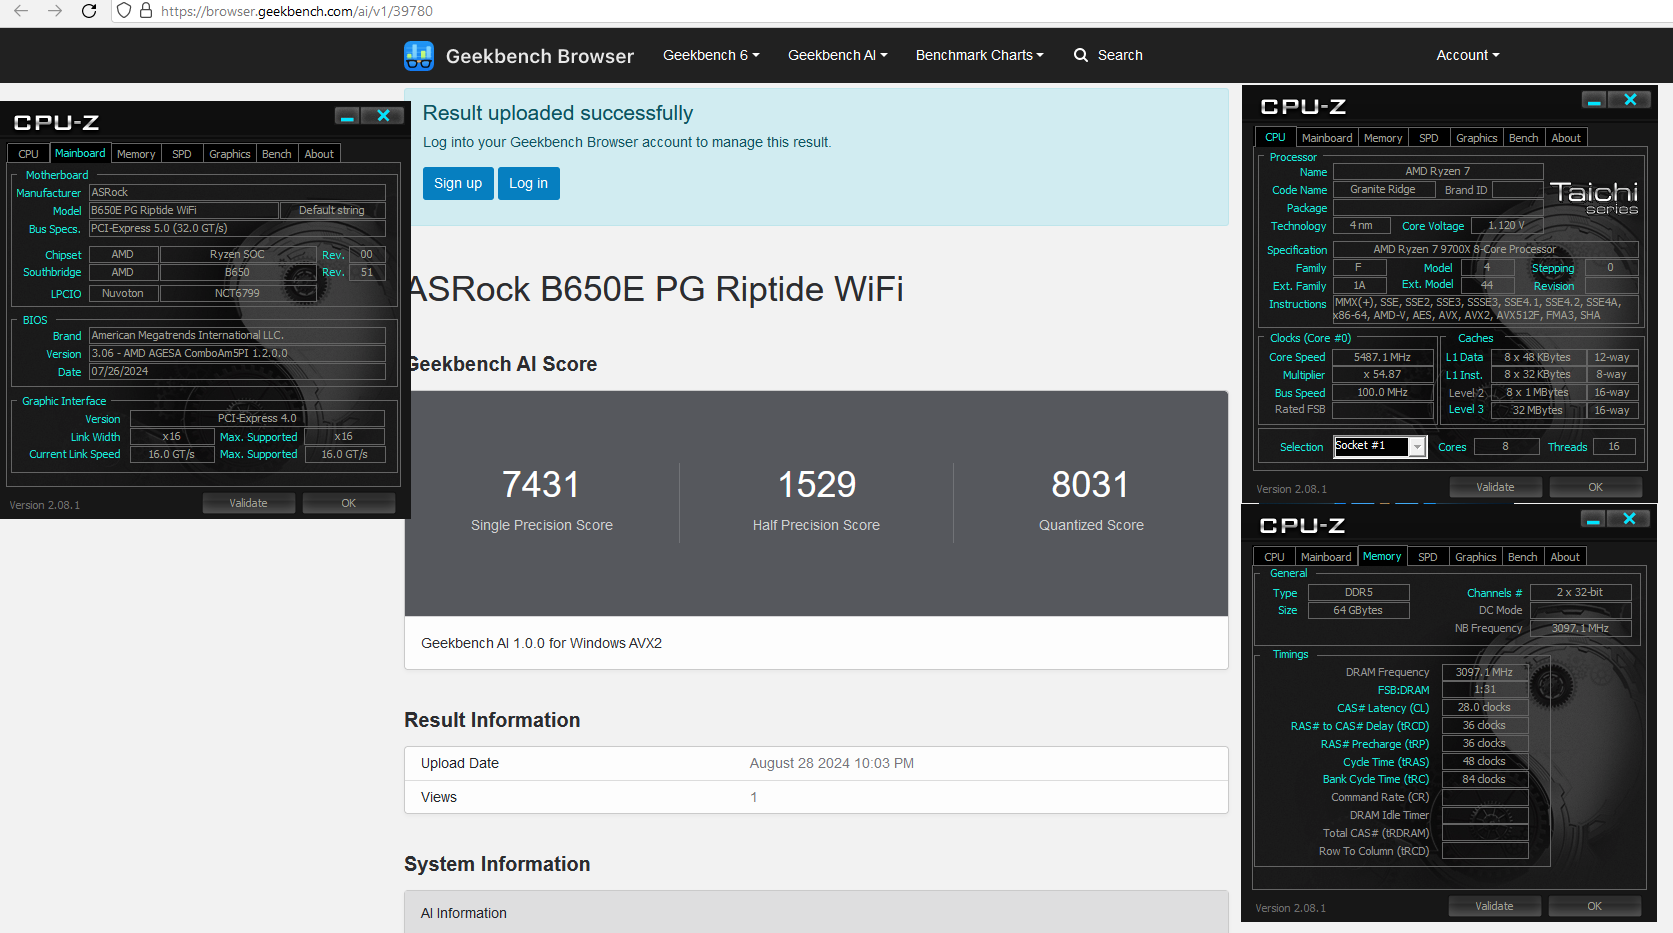Click the Geekbench Browser logo icon
1673x933 pixels.
coord(419,56)
